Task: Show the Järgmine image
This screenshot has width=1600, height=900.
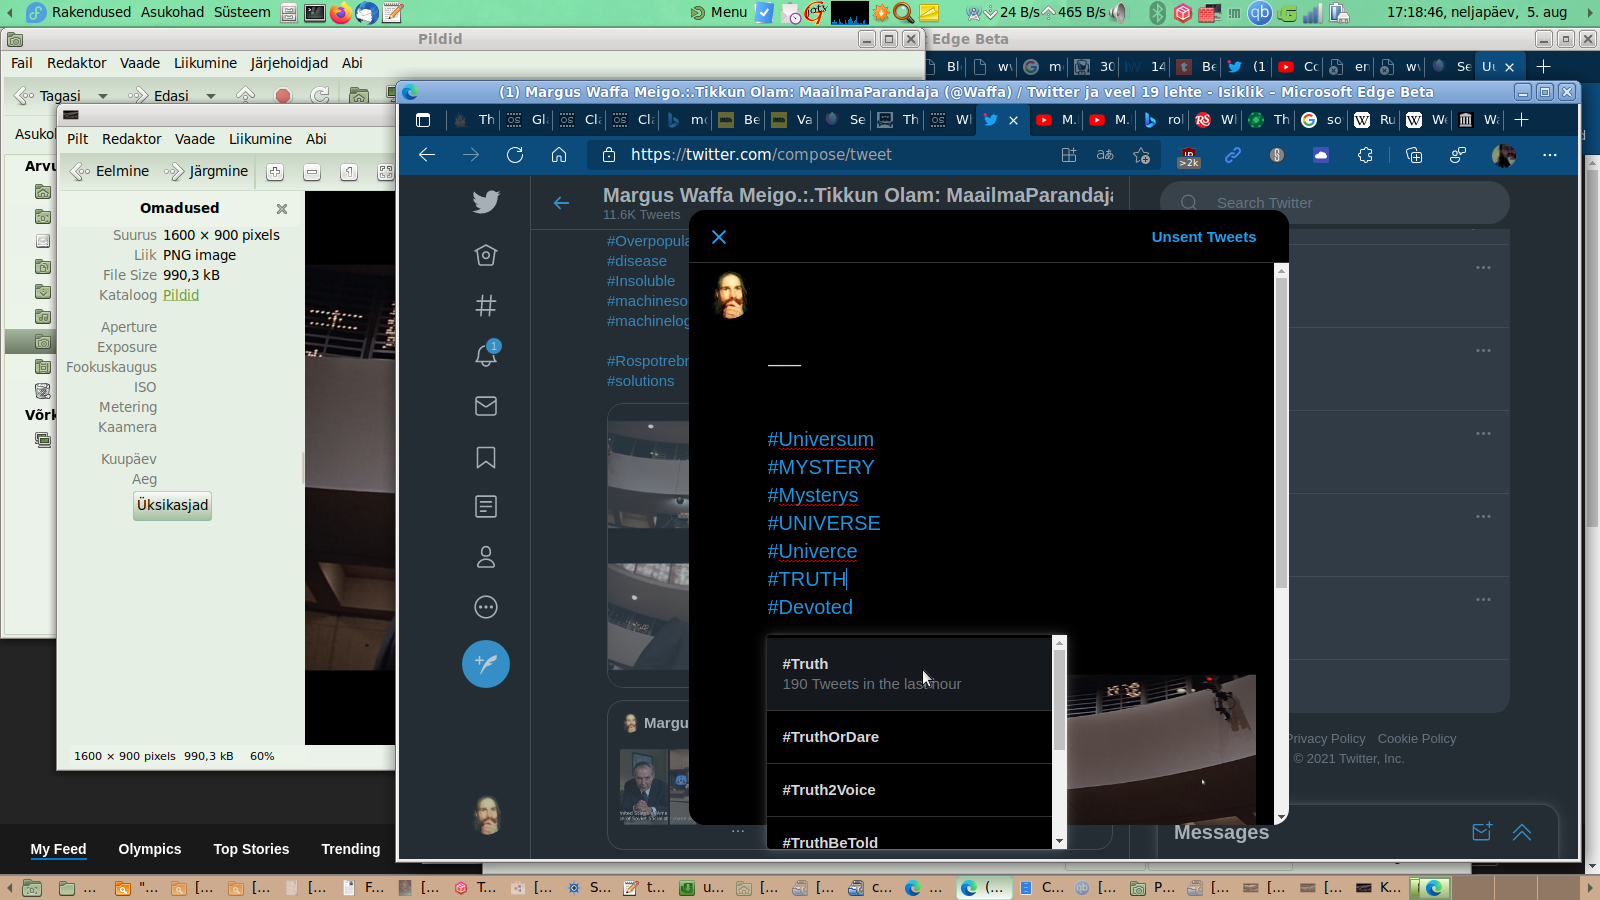Action: click(208, 171)
